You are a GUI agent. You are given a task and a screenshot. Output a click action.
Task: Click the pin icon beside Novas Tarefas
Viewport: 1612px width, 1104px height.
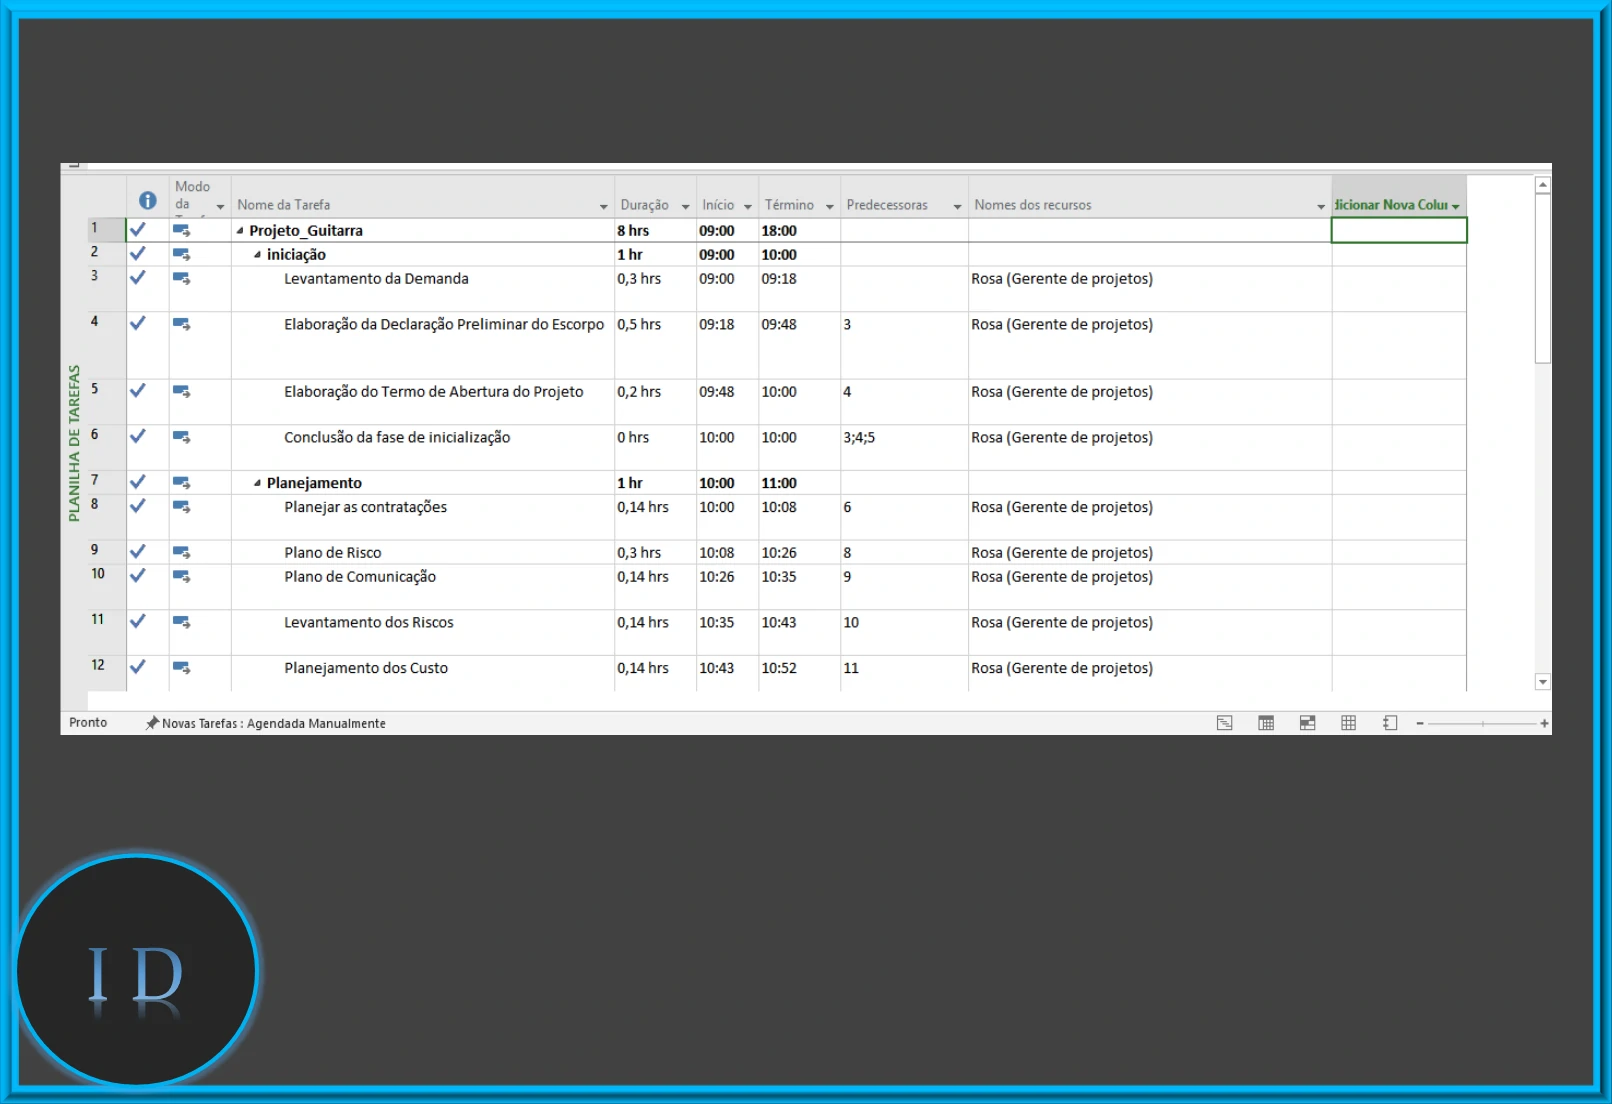coord(152,723)
